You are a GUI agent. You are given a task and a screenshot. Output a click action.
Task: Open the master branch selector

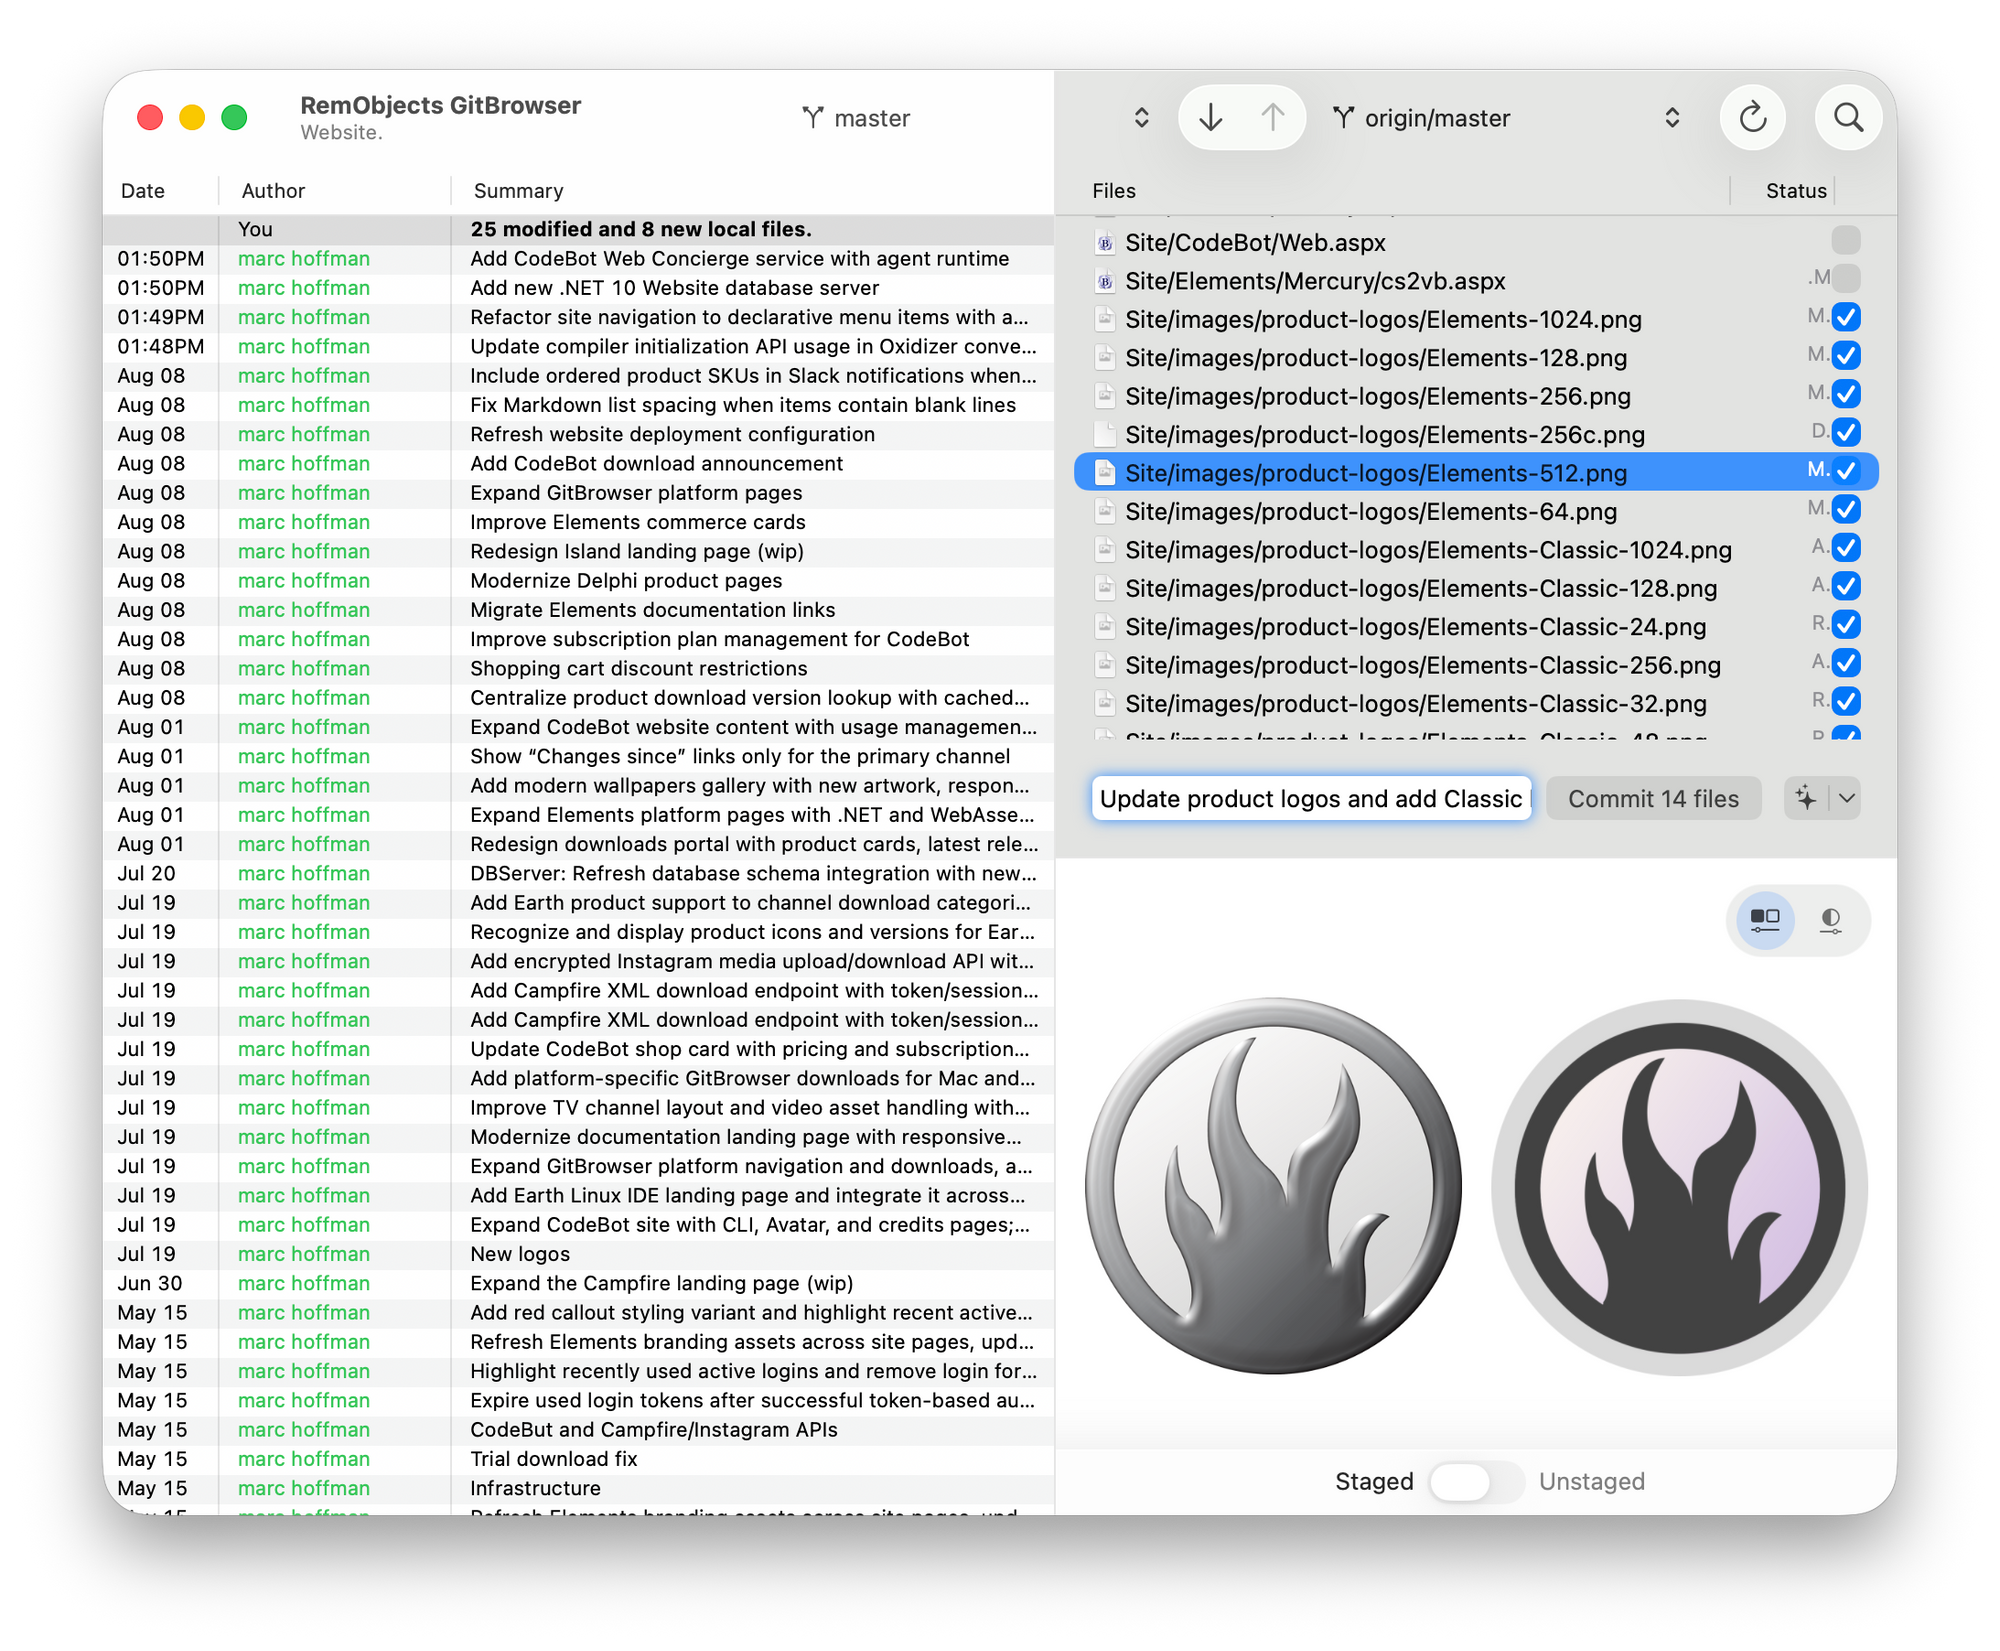pos(856,118)
